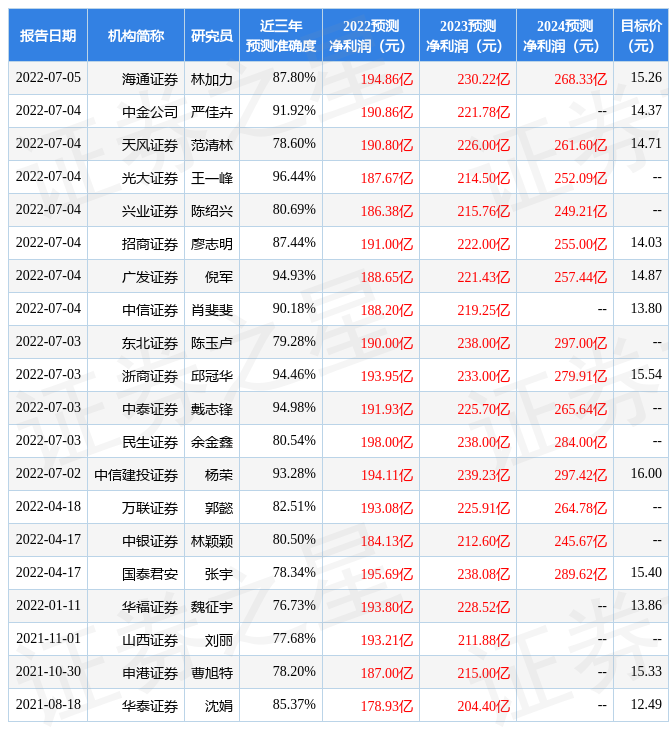Click the 2021-10-30 report date
The image size is (669, 730).
click(48, 671)
